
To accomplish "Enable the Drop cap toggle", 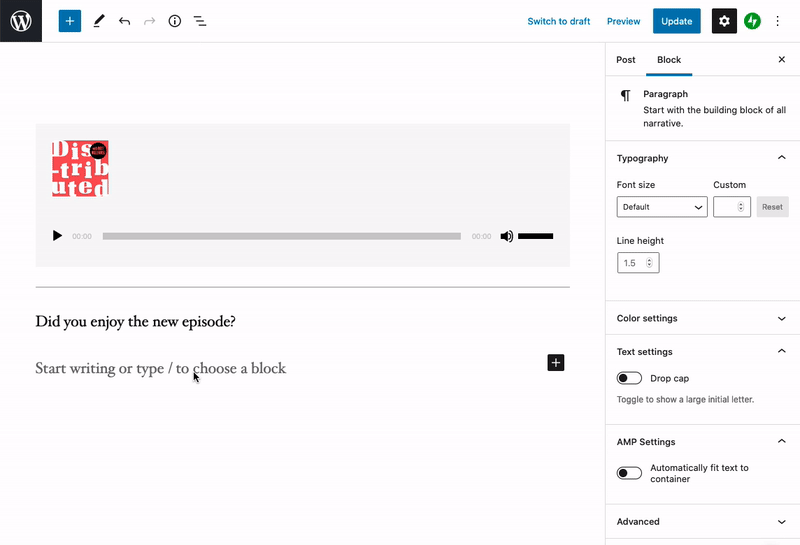I will 629,378.
